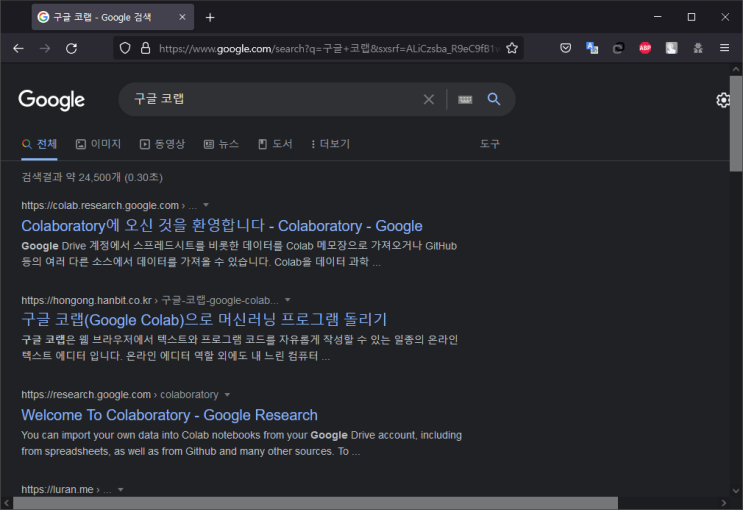This screenshot has width=743, height=510.
Task: Clear the search box text
Action: pyautogui.click(x=429, y=100)
